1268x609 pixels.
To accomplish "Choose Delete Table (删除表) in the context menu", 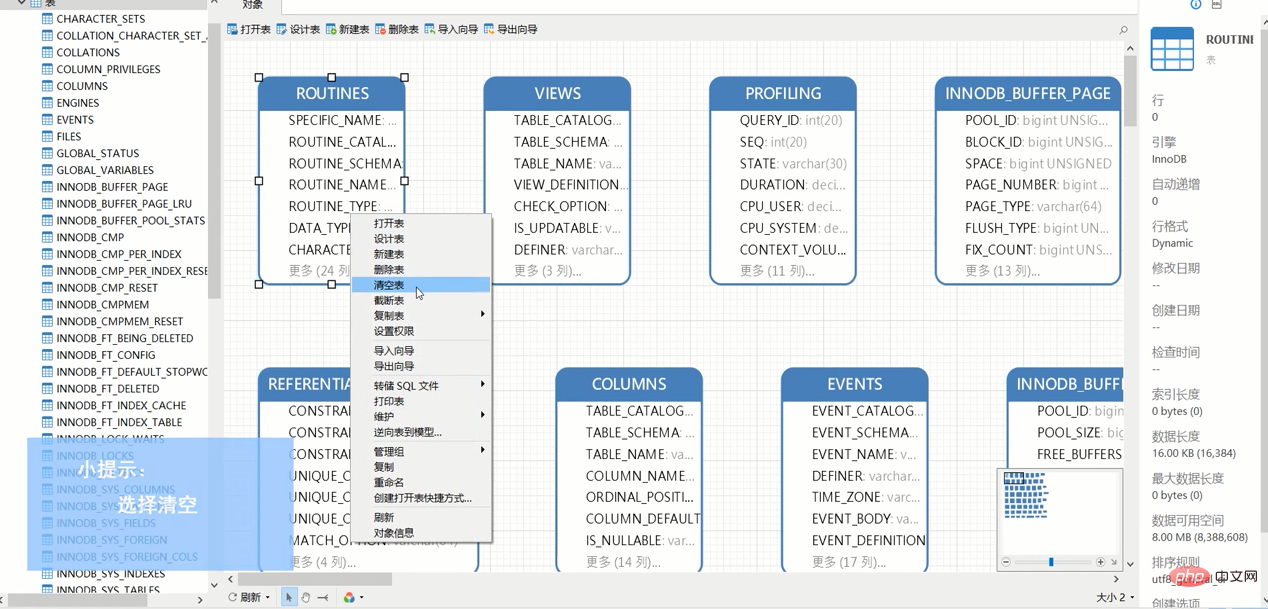I will [x=421, y=270].
